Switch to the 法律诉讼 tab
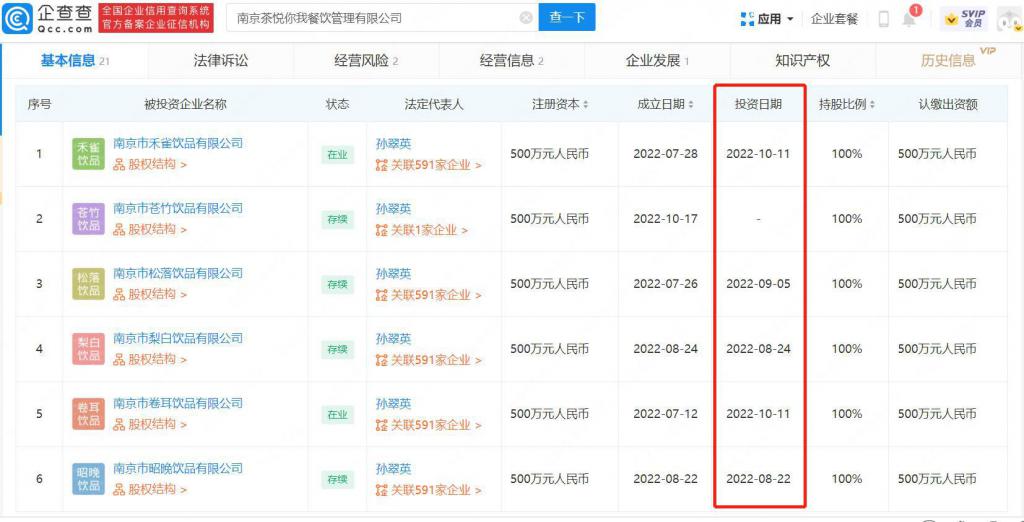 pos(221,61)
